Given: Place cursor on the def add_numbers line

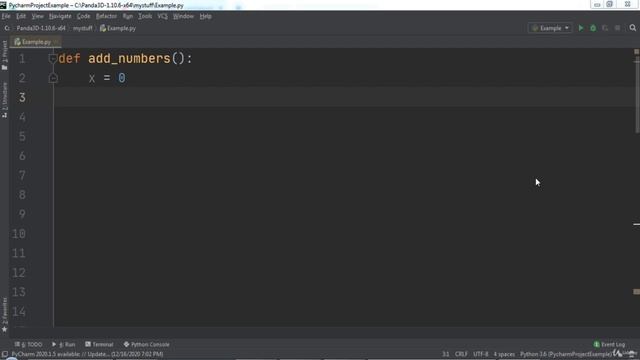Looking at the screenshot, I should (124, 59).
